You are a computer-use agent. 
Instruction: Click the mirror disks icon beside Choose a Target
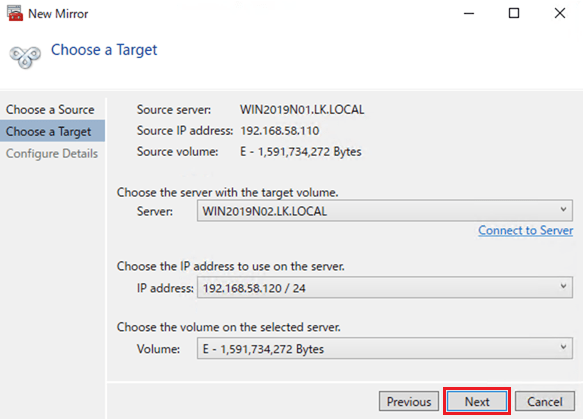click(x=25, y=57)
